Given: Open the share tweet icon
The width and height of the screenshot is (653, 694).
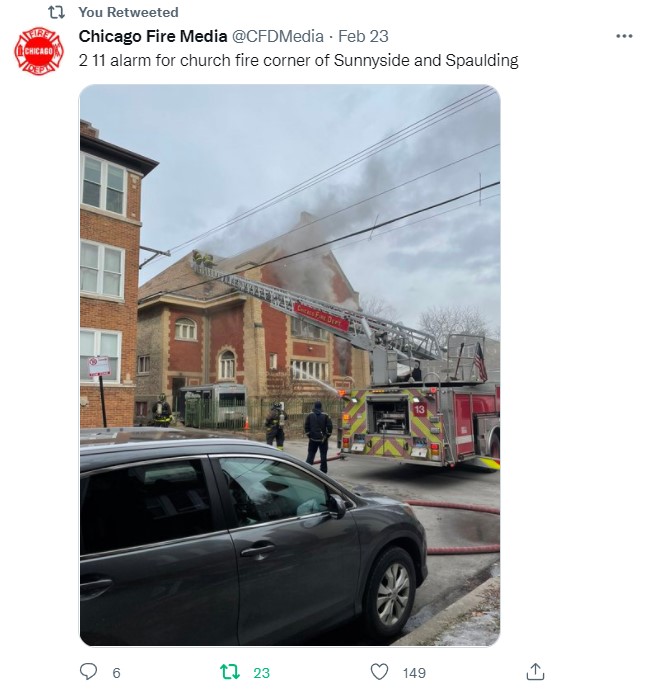Looking at the screenshot, I should click(x=535, y=671).
